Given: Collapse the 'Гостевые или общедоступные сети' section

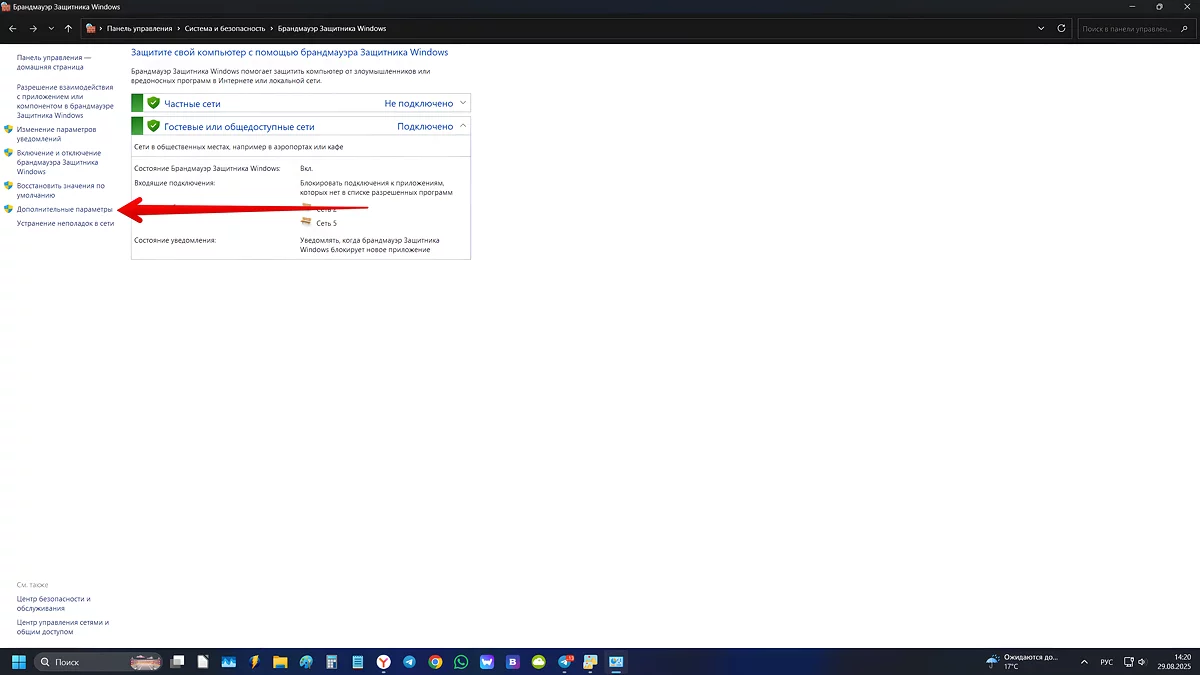Looking at the screenshot, I should (463, 127).
